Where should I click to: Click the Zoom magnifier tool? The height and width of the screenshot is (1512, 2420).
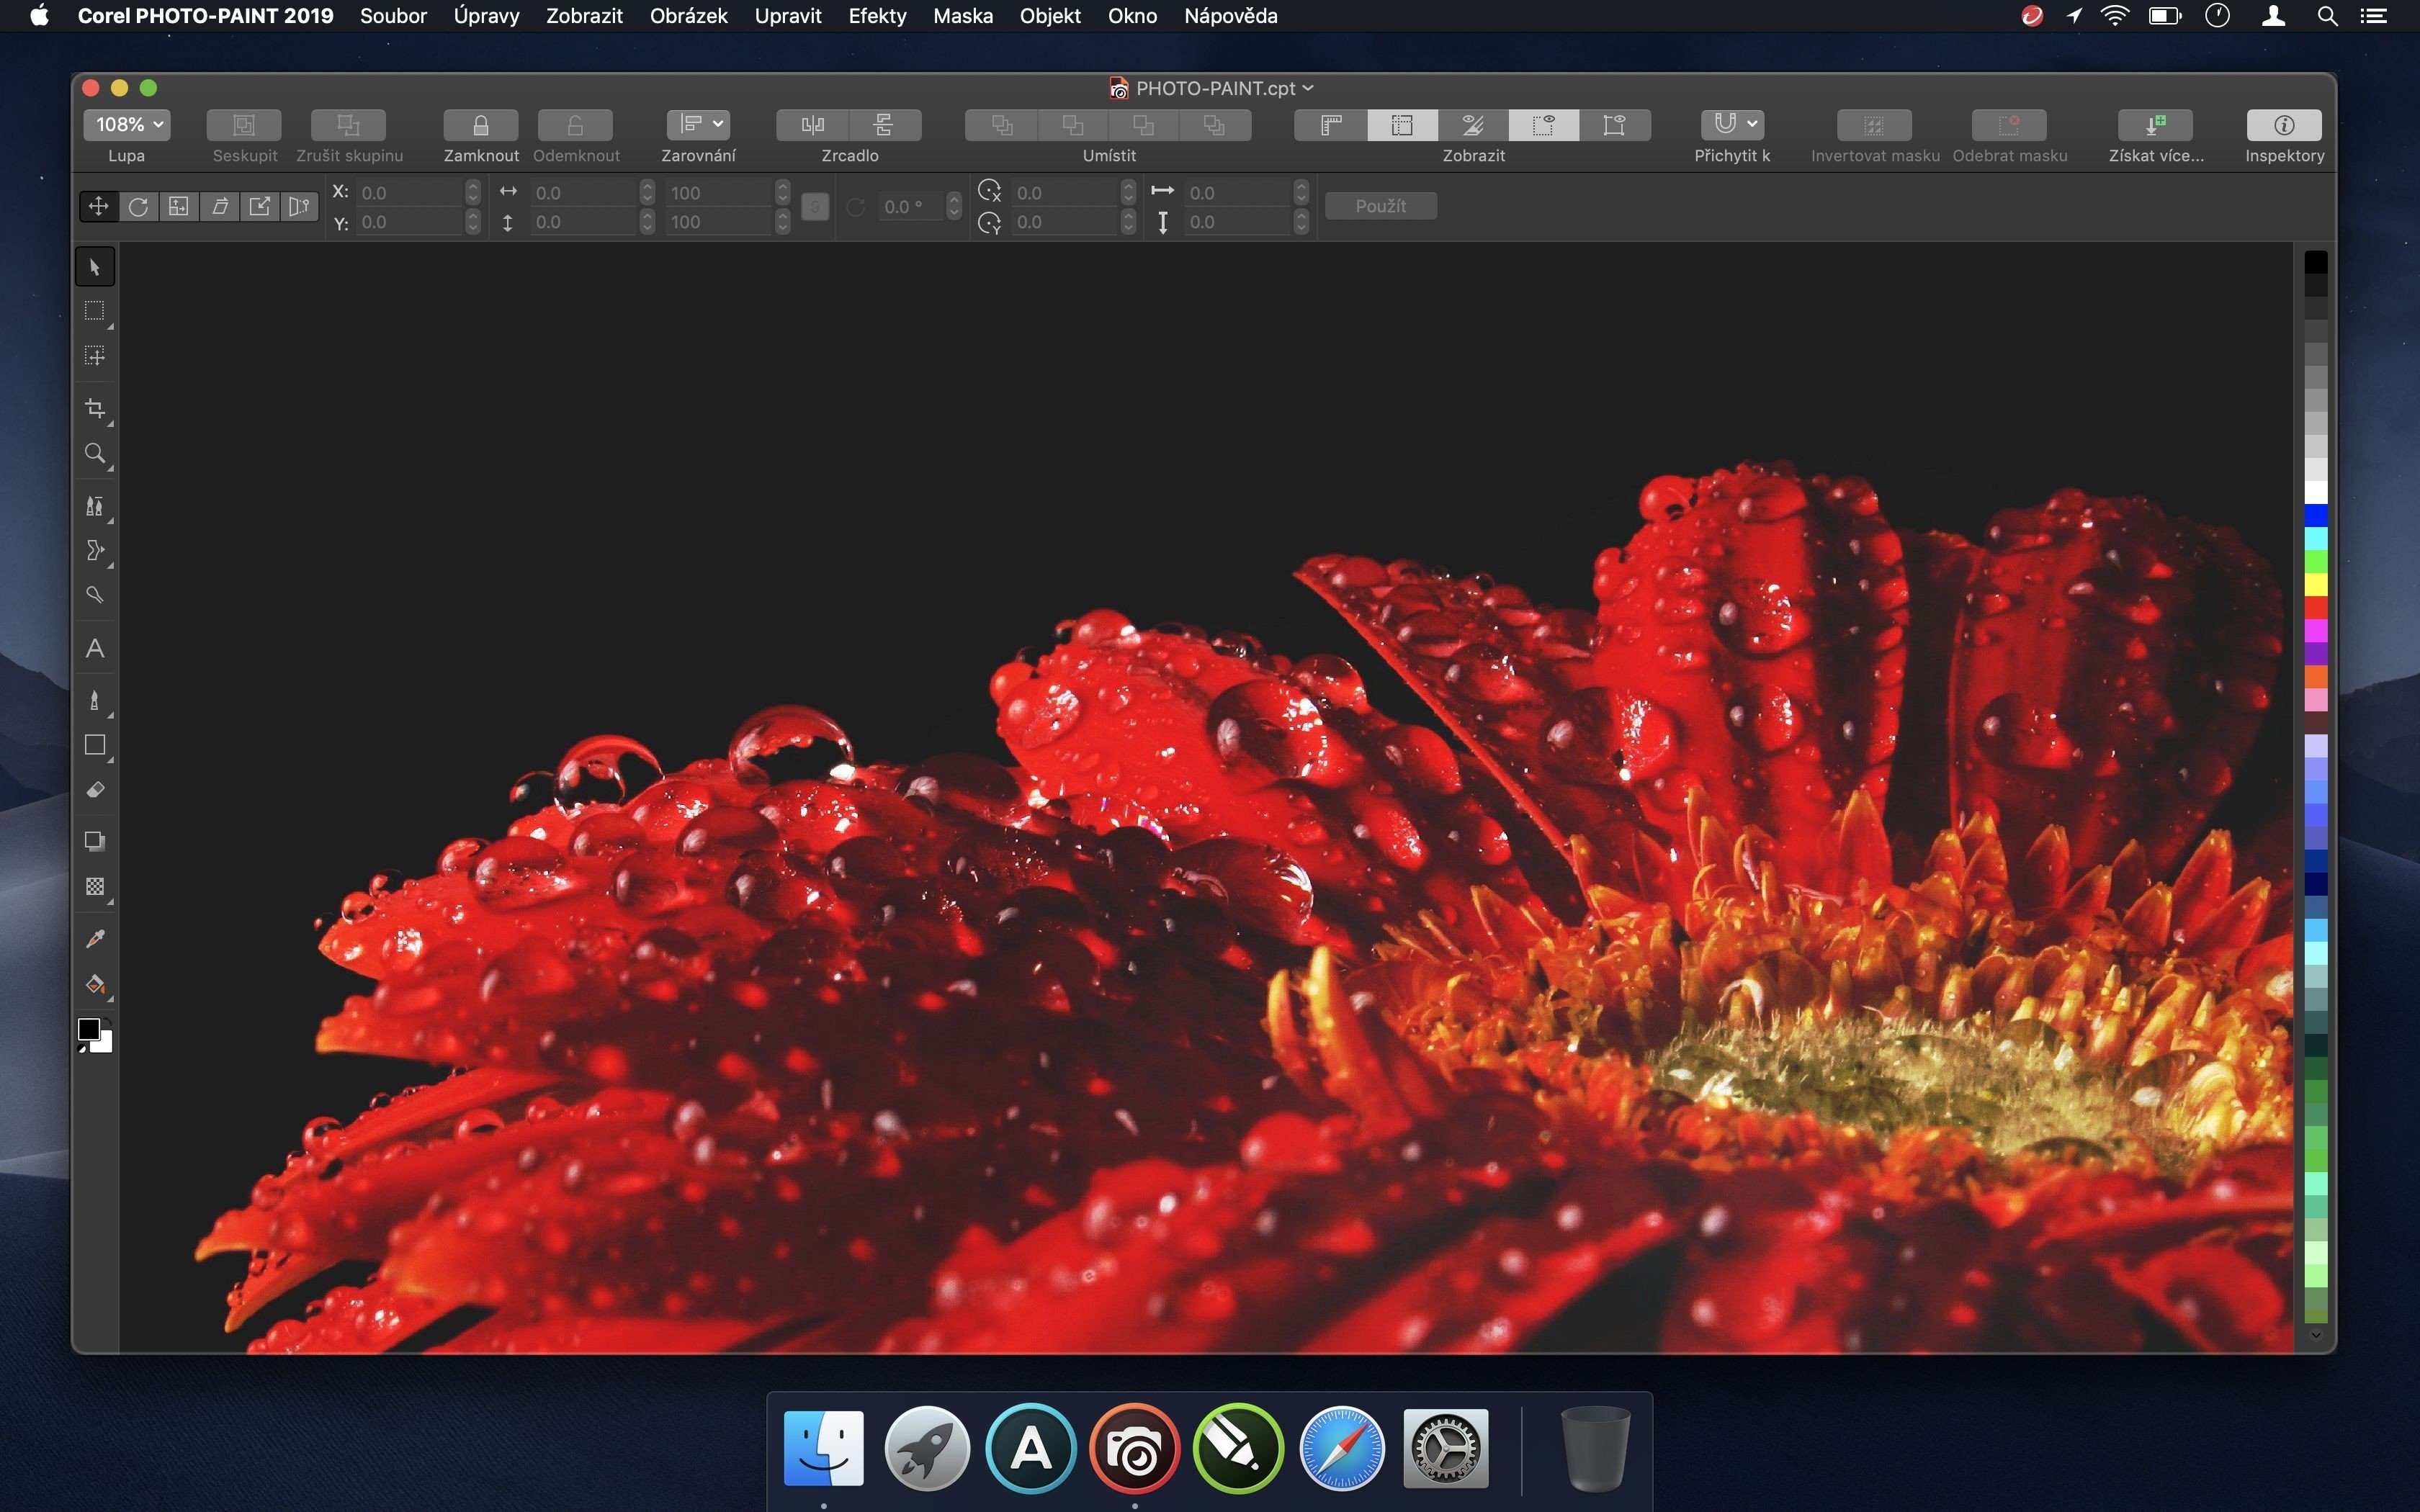[x=95, y=453]
